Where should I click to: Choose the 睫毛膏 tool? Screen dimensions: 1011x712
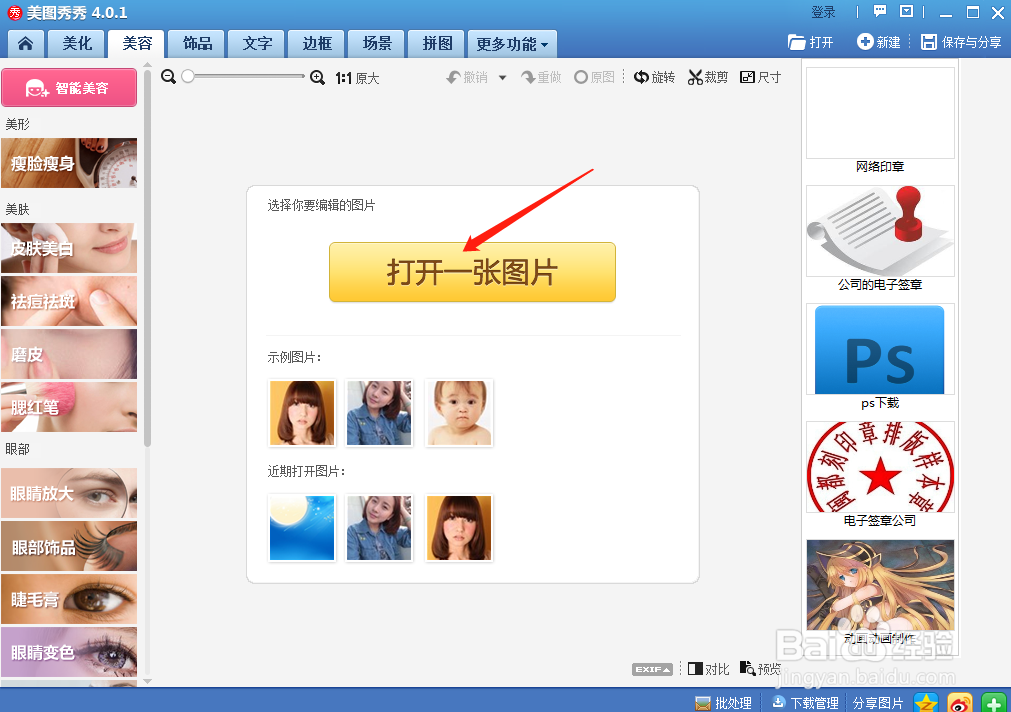point(69,600)
